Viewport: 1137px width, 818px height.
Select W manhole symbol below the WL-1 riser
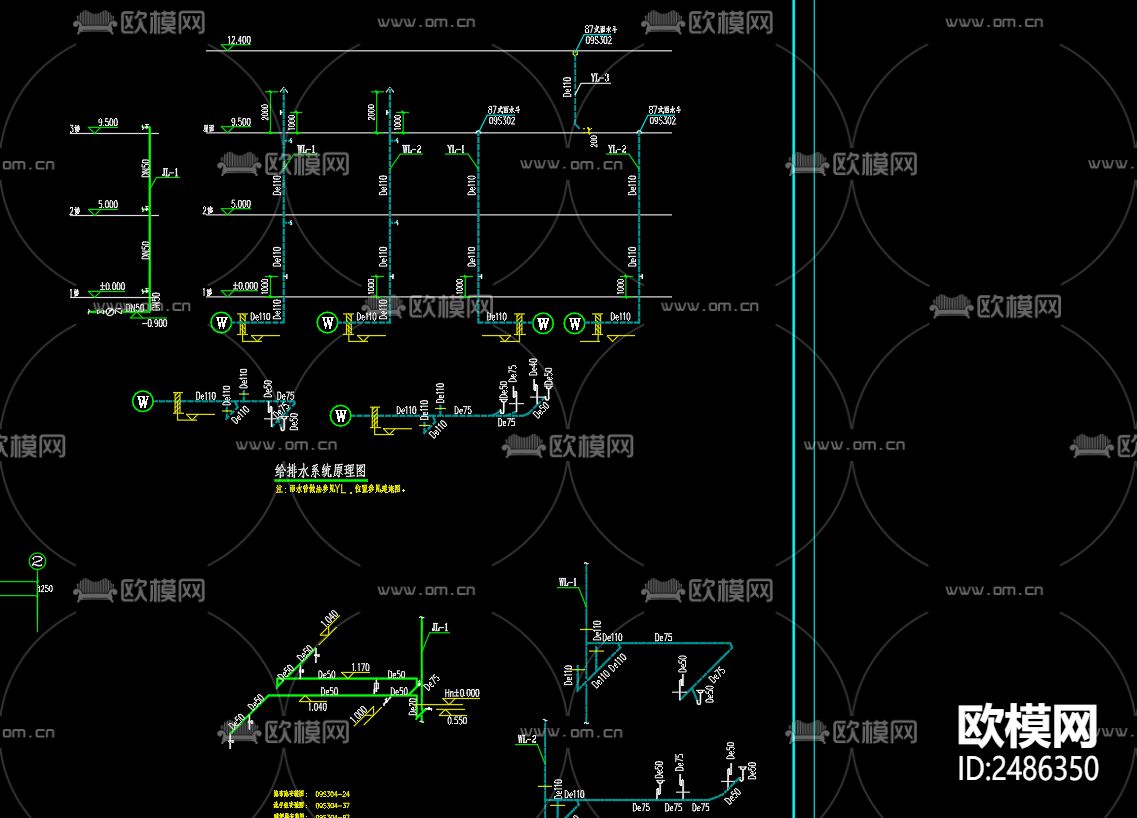pyautogui.click(x=222, y=323)
